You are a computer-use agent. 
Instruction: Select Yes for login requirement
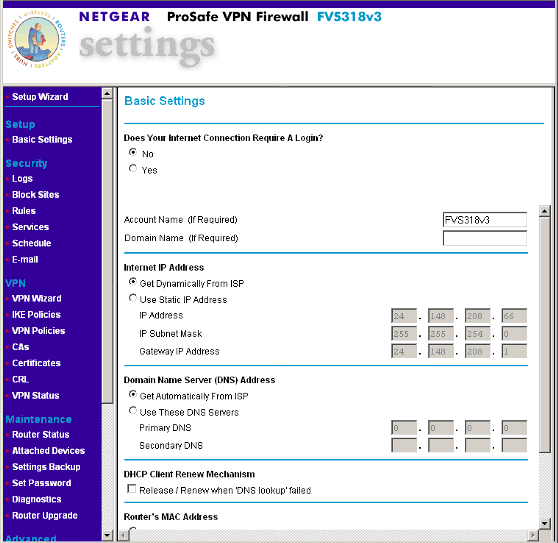pyautogui.click(x=133, y=168)
